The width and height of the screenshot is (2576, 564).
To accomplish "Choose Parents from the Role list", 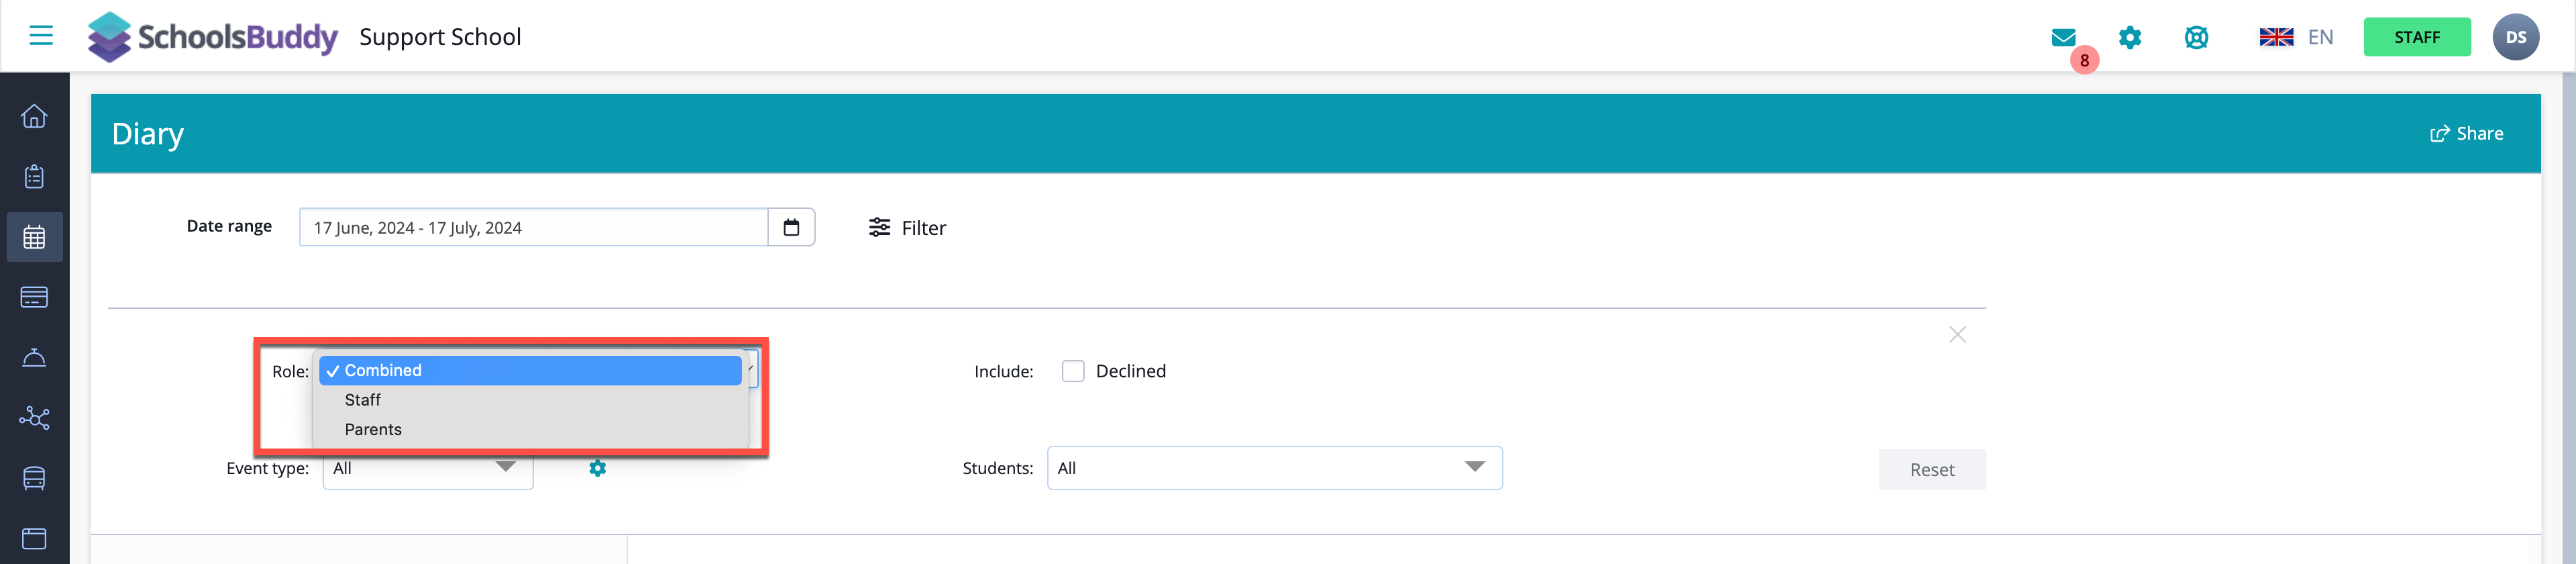I will click(x=373, y=430).
